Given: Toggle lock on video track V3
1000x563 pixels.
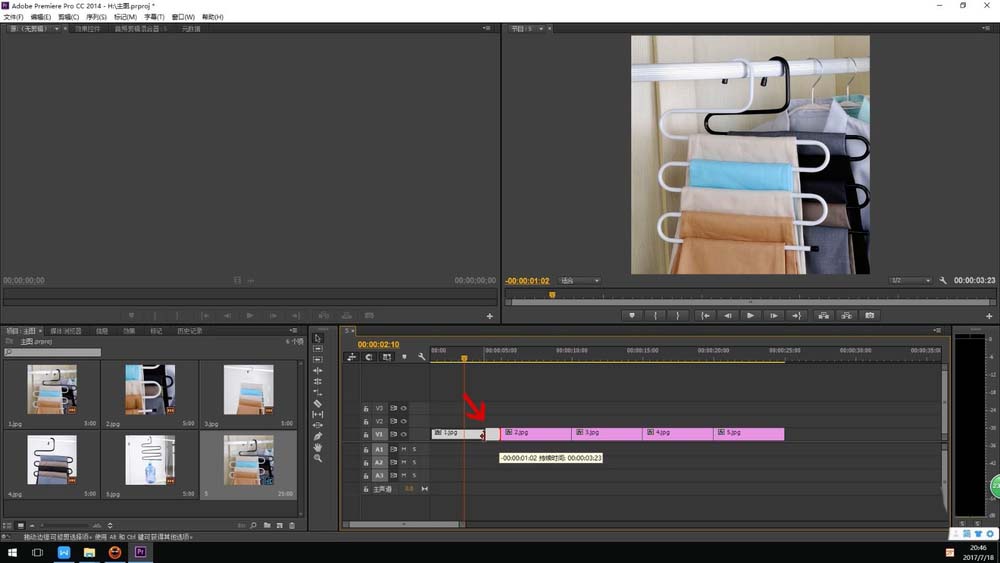Looking at the screenshot, I should point(366,408).
